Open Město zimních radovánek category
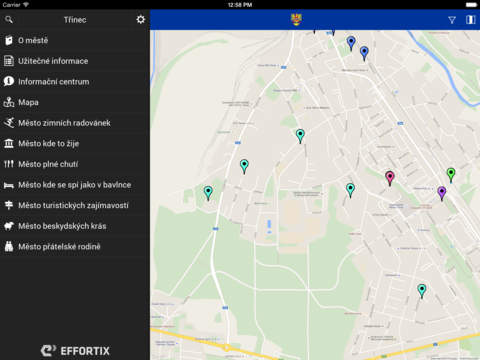Screen dimensions: 480x360 click(75, 123)
